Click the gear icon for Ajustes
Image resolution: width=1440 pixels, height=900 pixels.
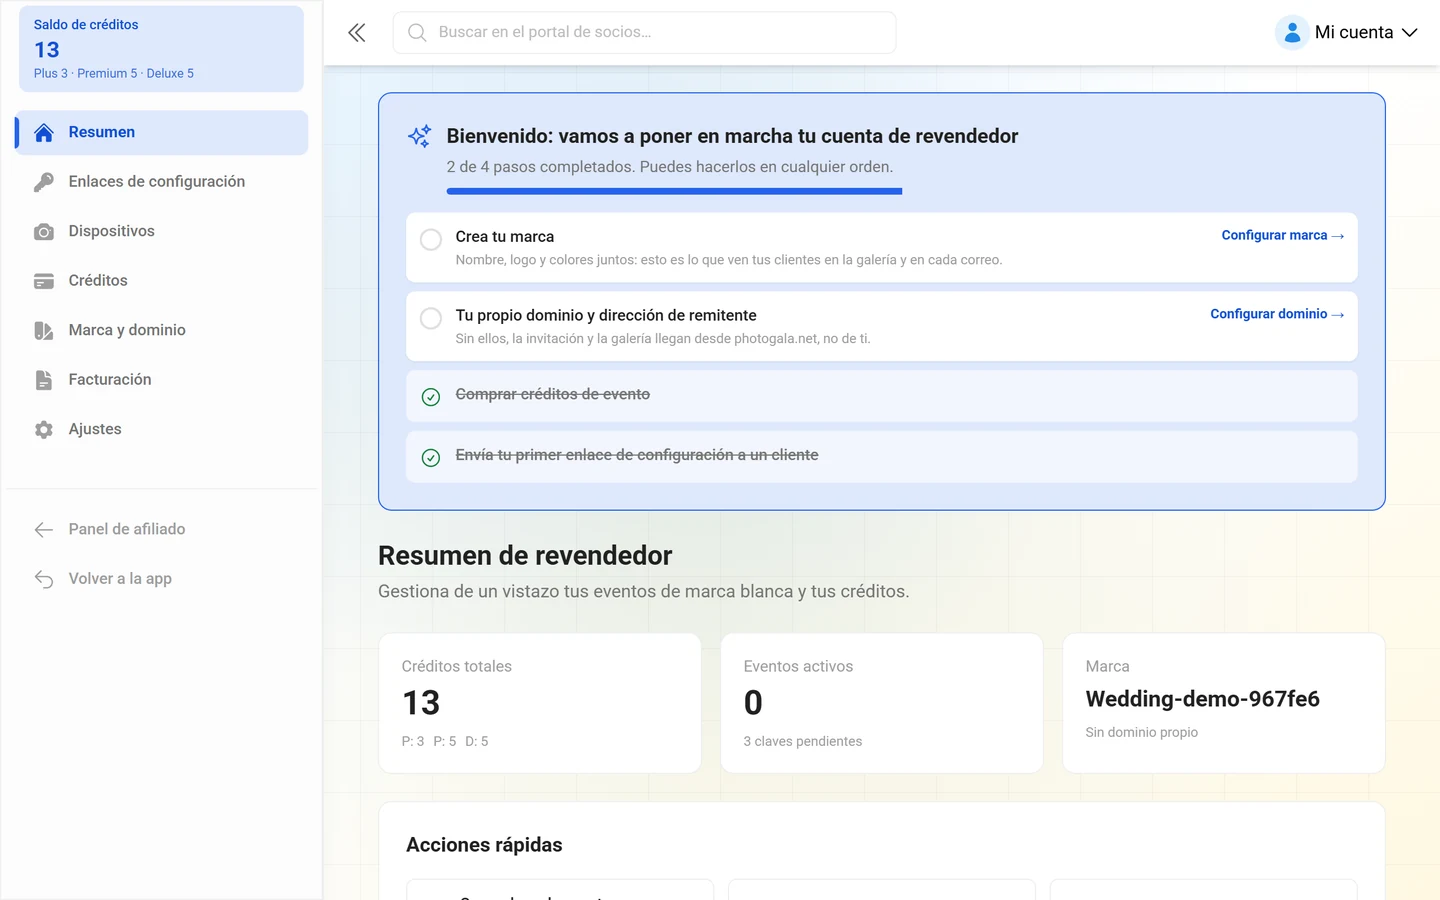tap(44, 430)
